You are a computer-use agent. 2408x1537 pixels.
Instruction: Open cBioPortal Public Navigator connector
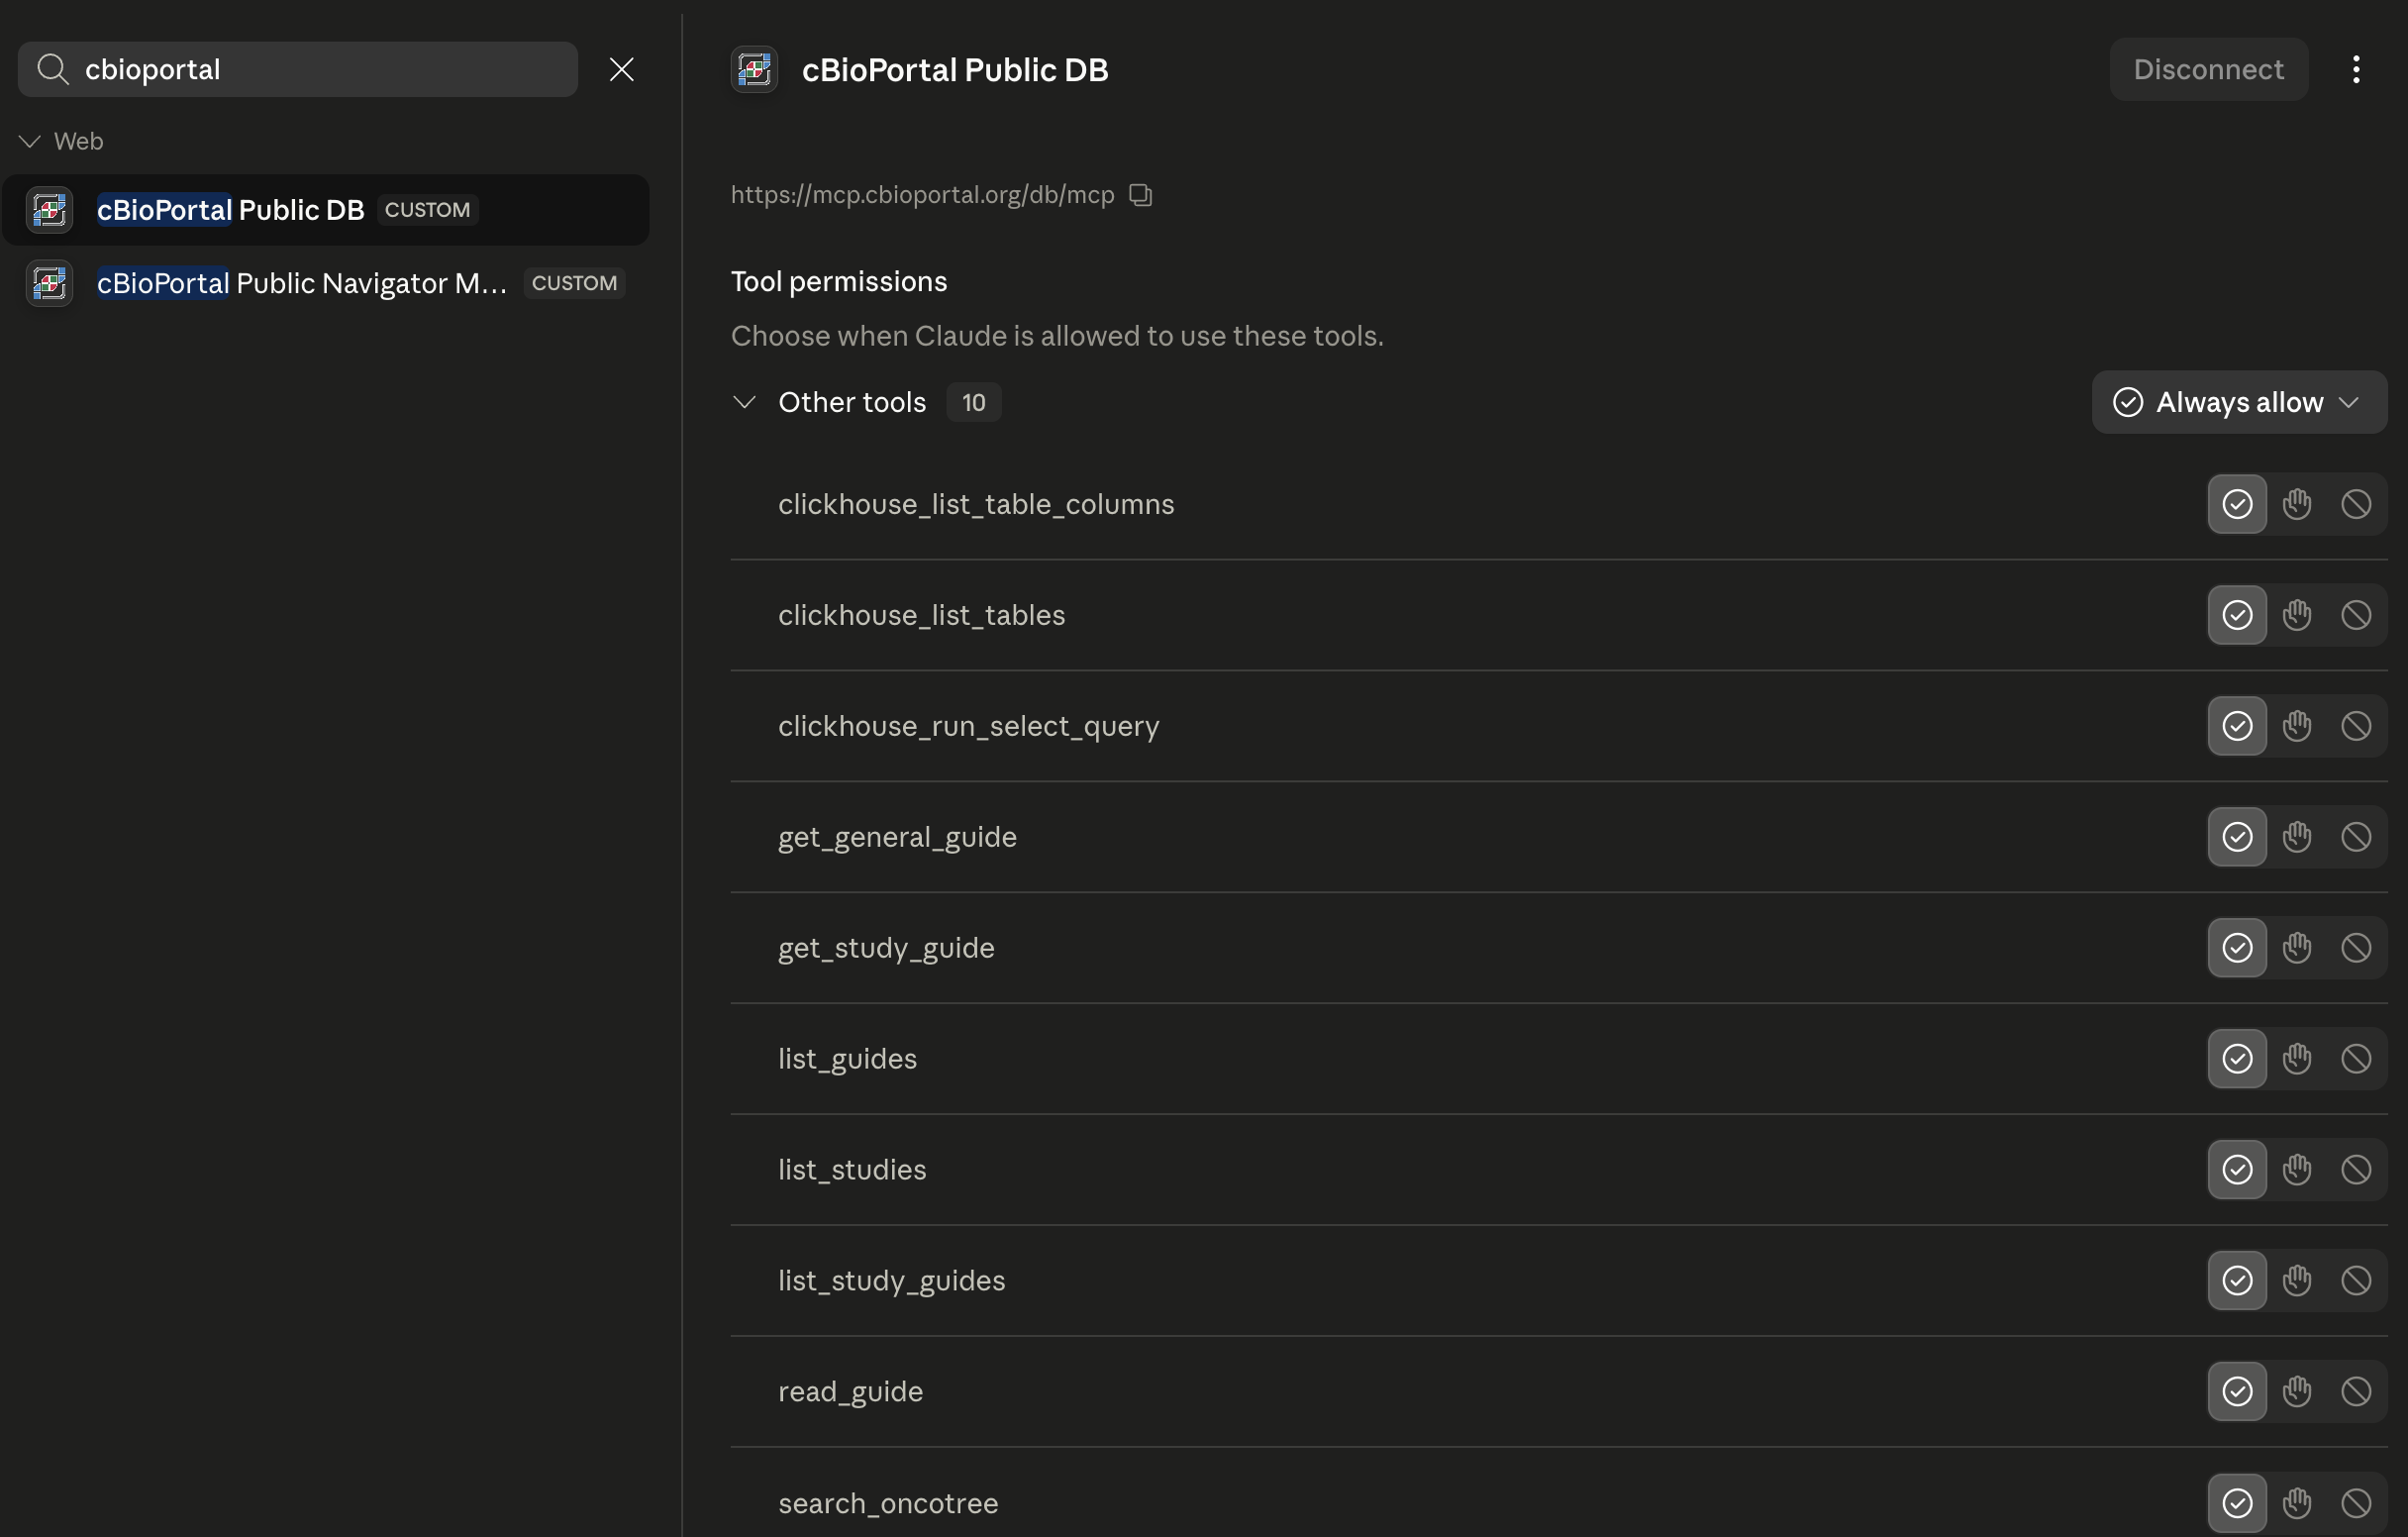tap(326, 283)
